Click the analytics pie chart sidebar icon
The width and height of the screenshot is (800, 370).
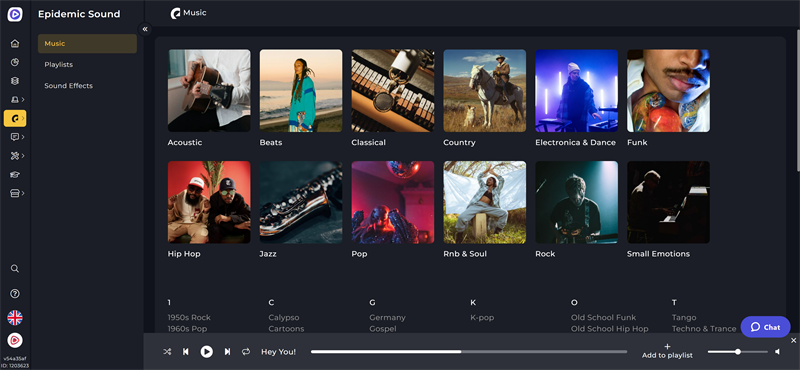[x=15, y=62]
